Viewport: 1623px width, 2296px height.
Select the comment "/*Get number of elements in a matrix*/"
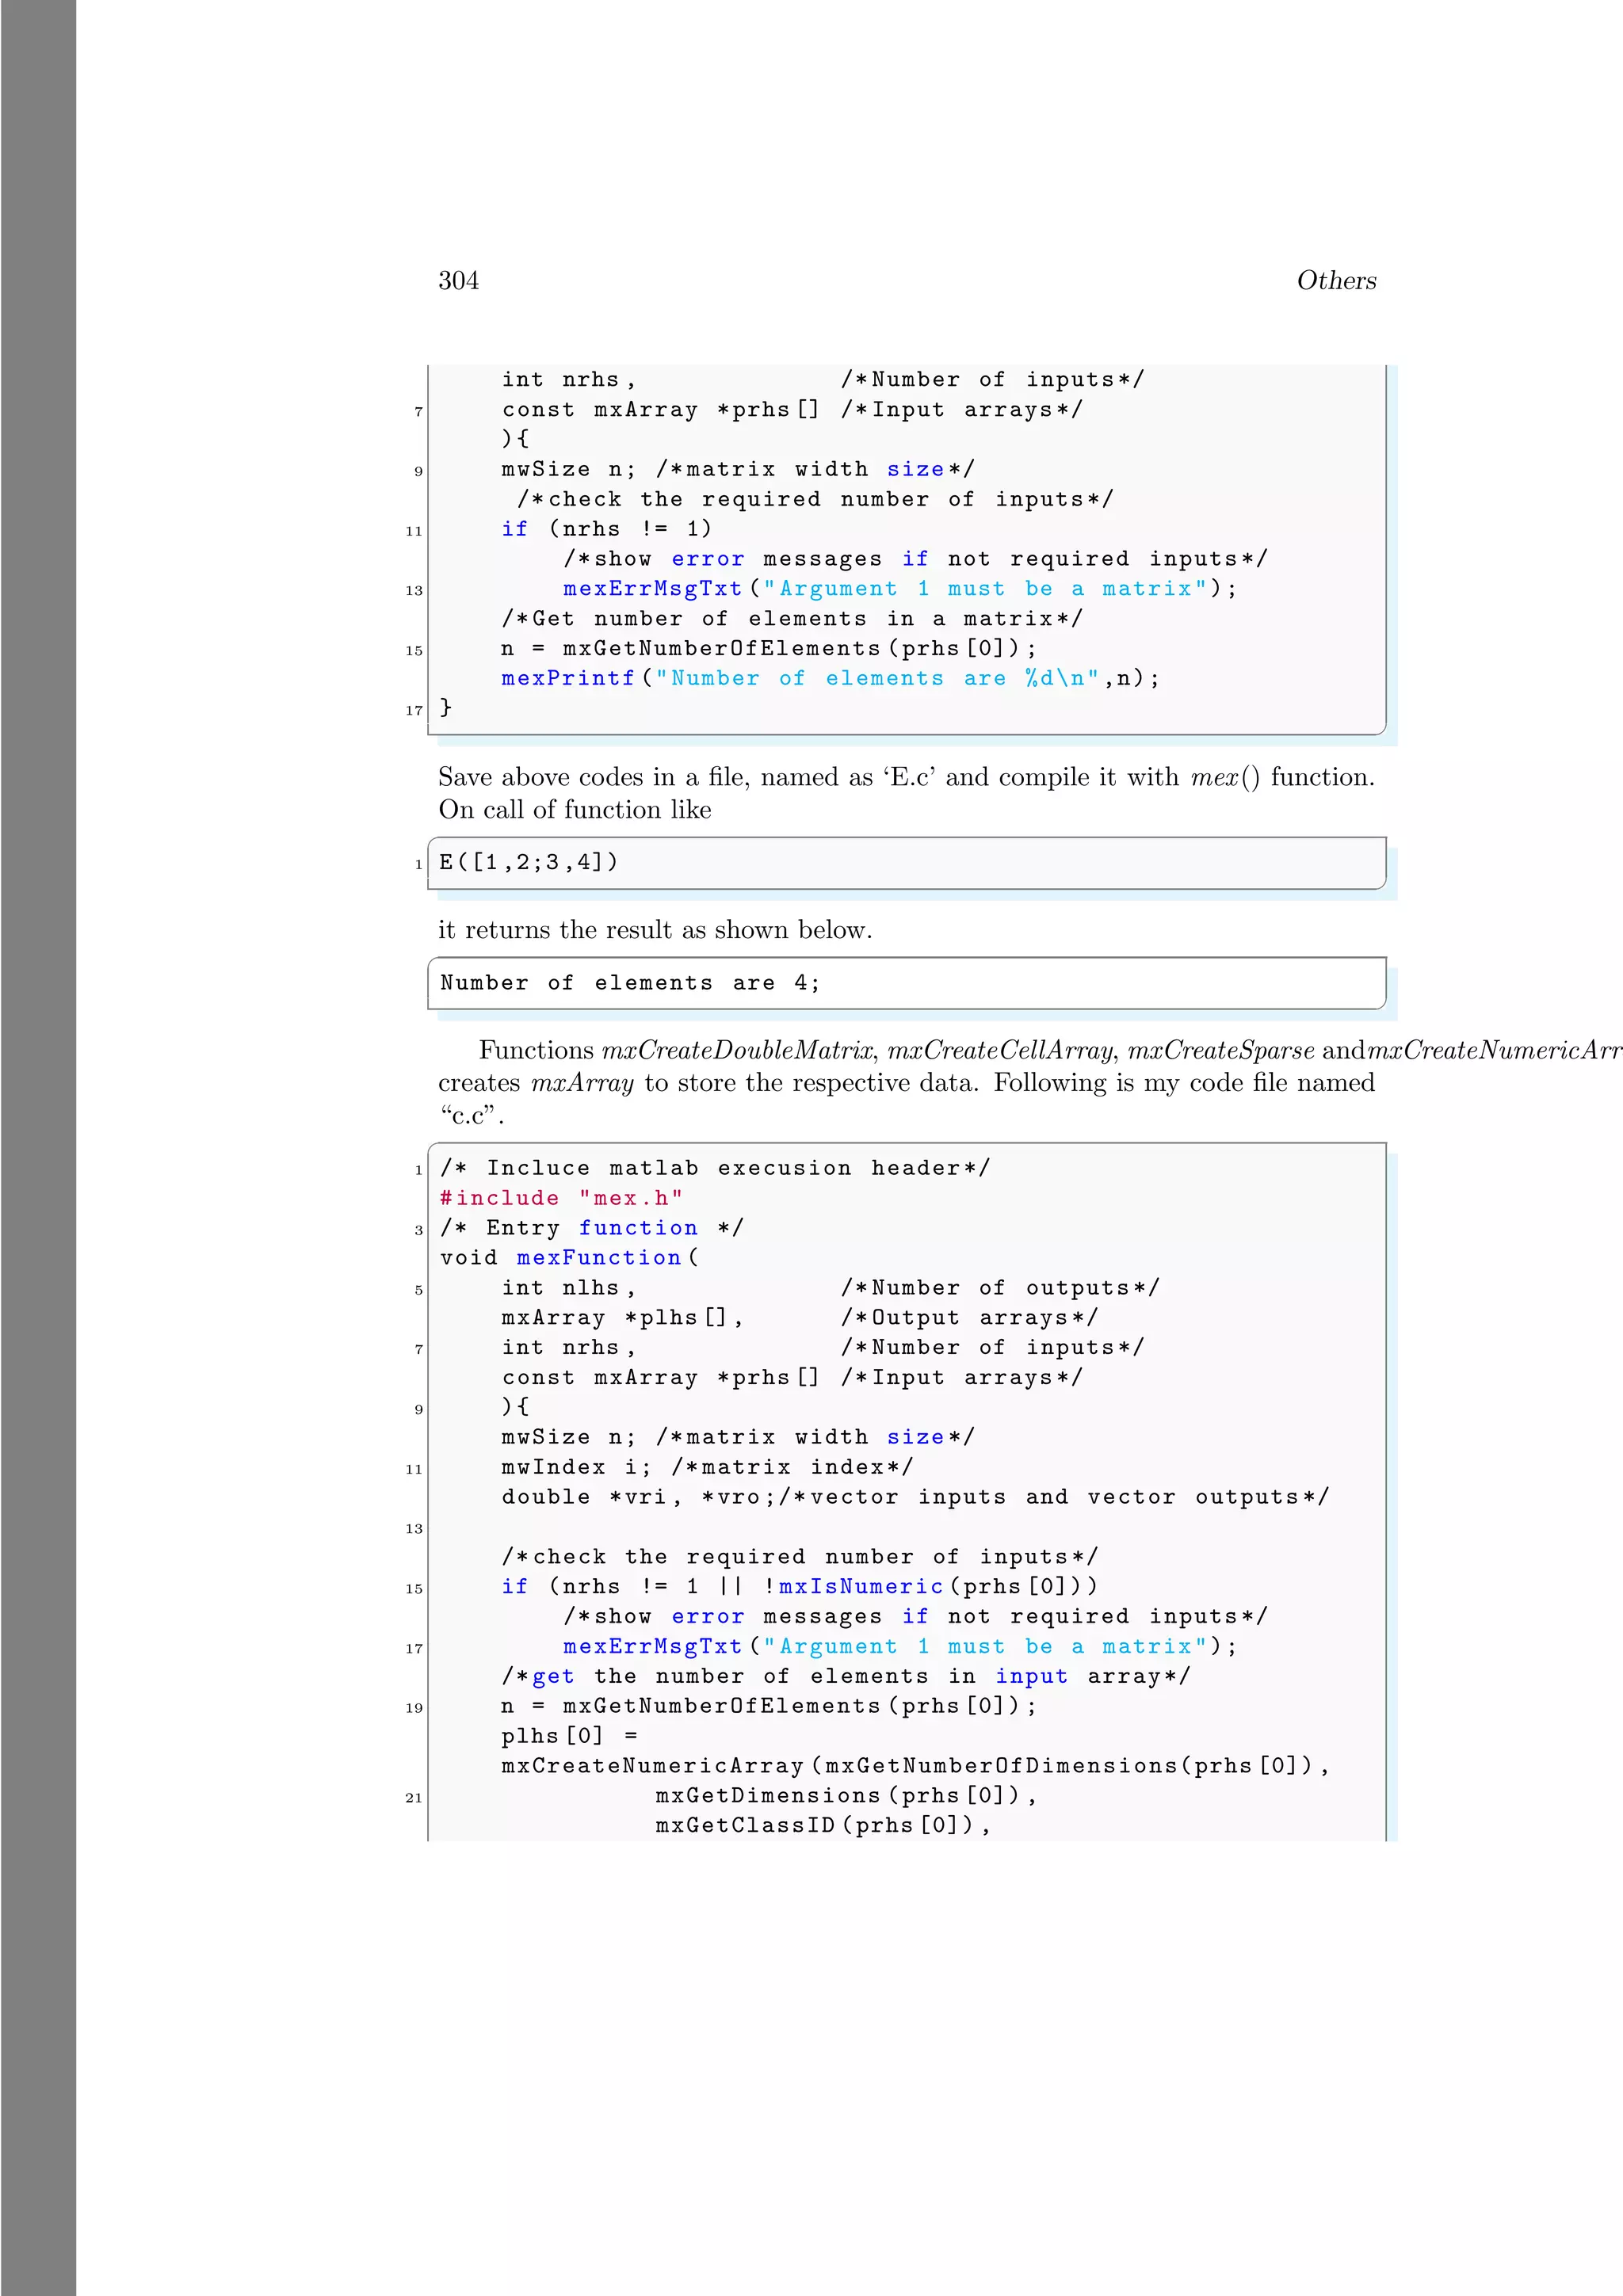[x=792, y=619]
